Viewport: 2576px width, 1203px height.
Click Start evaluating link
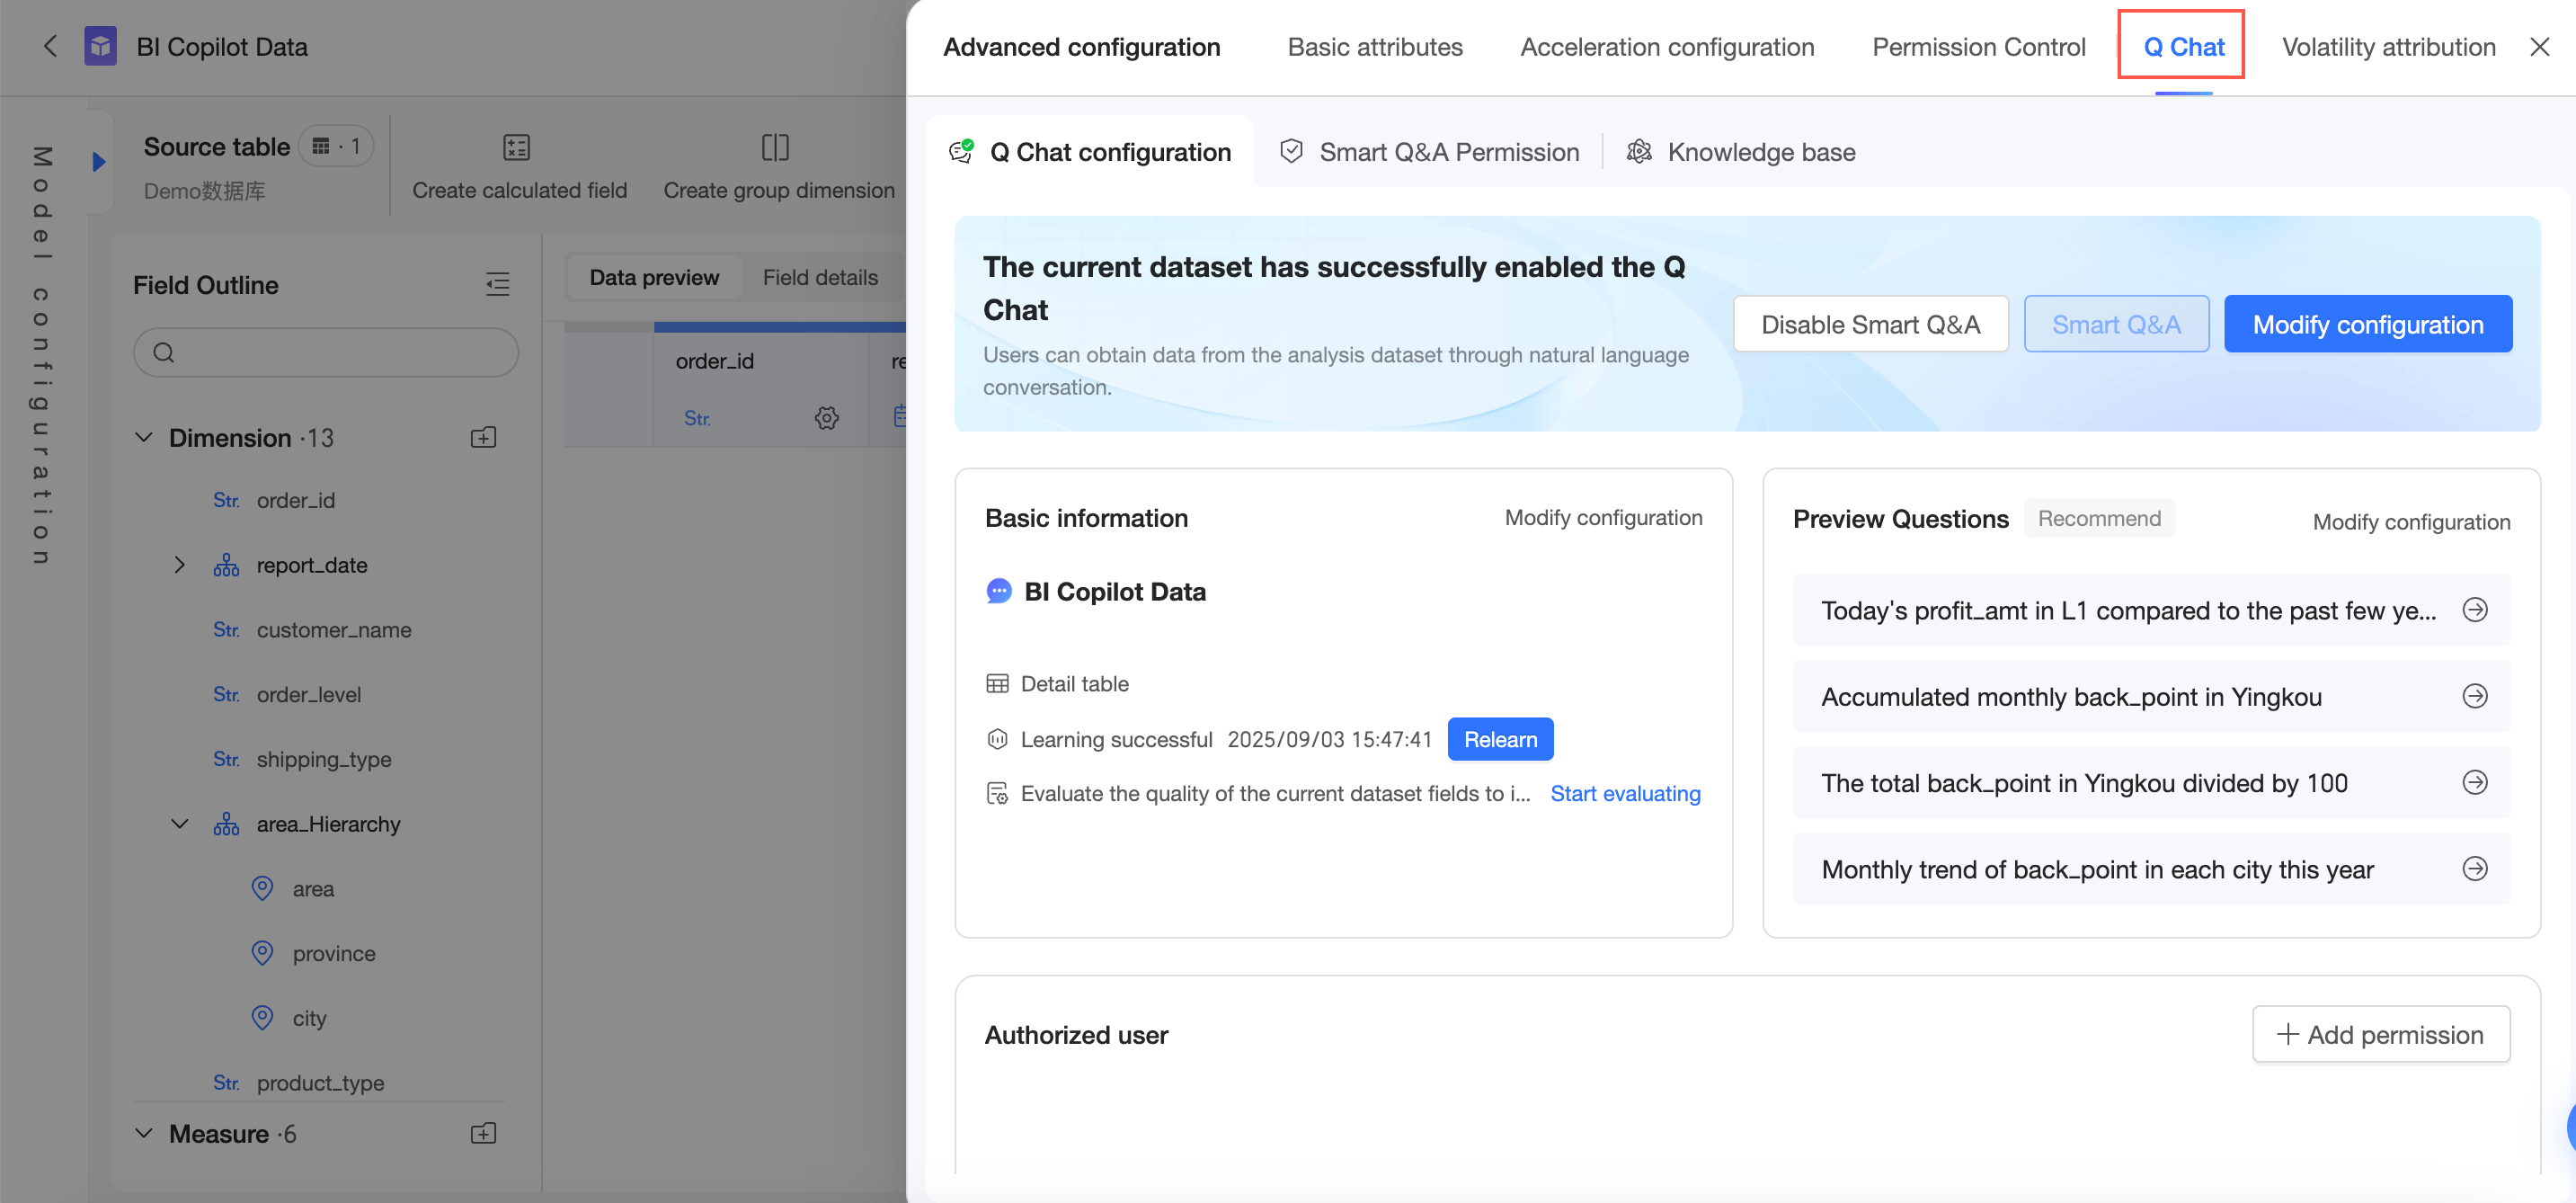[x=1624, y=793]
